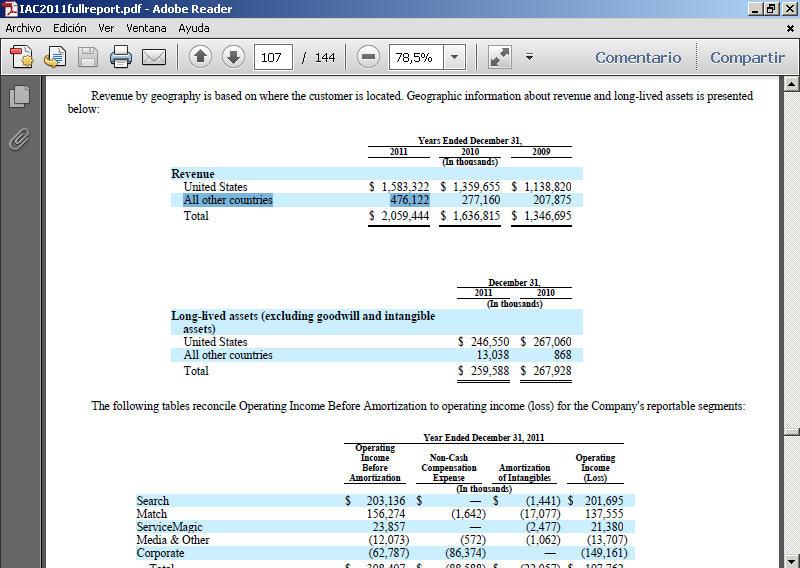Open the Ayuda menu
The width and height of the screenshot is (800, 568).
[x=194, y=28]
